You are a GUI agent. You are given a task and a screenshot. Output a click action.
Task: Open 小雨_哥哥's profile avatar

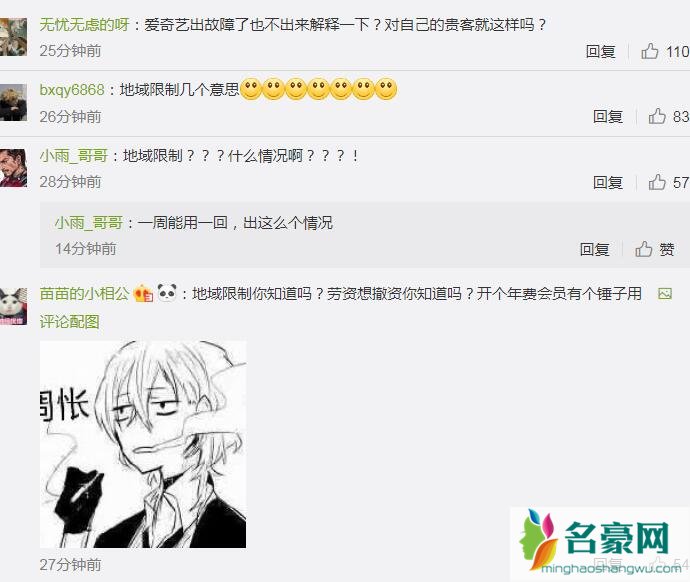[13, 168]
